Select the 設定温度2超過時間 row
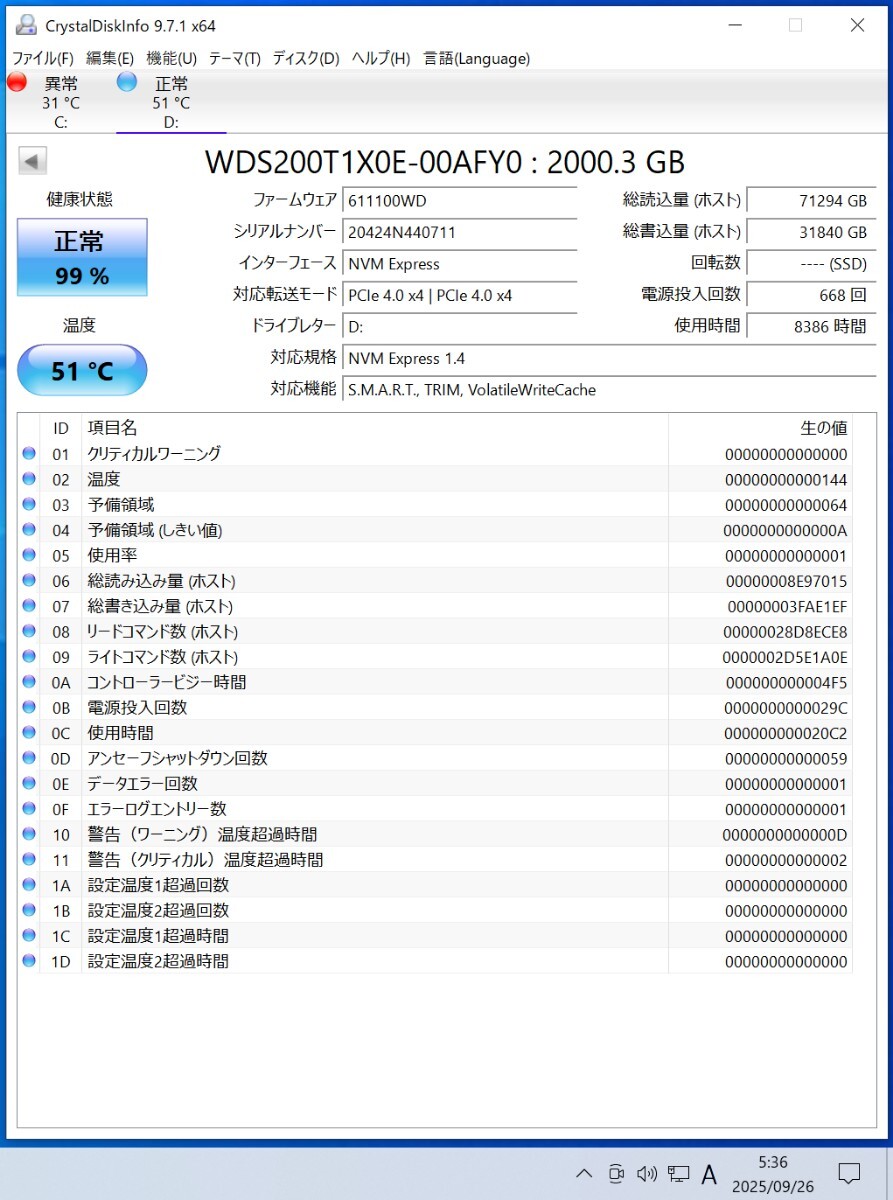 point(436,961)
